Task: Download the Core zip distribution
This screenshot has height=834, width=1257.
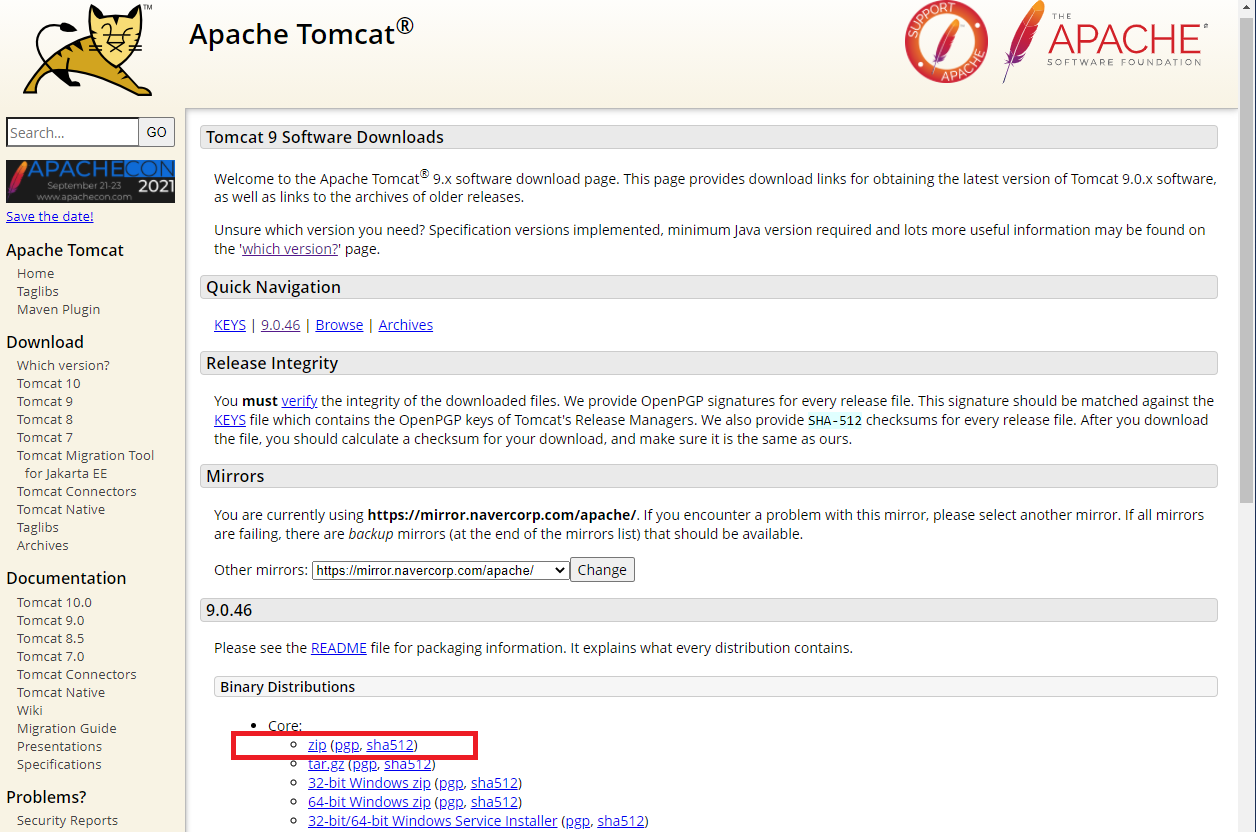Action: (x=317, y=746)
